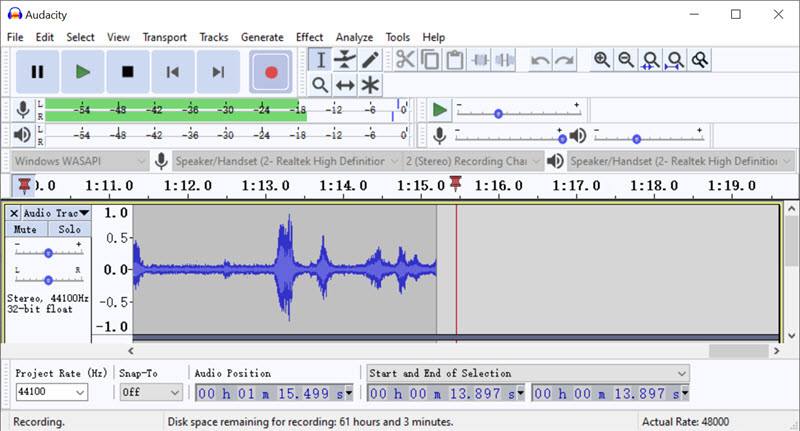Mute the Audio Track
Screen dimensions: 800x431
(26, 230)
